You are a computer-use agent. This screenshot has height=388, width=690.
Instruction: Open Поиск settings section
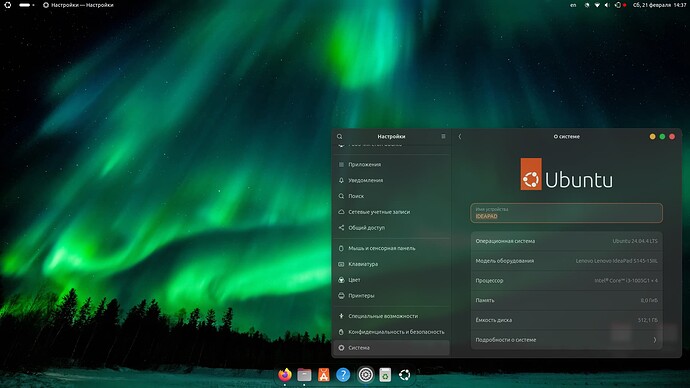coord(391,196)
